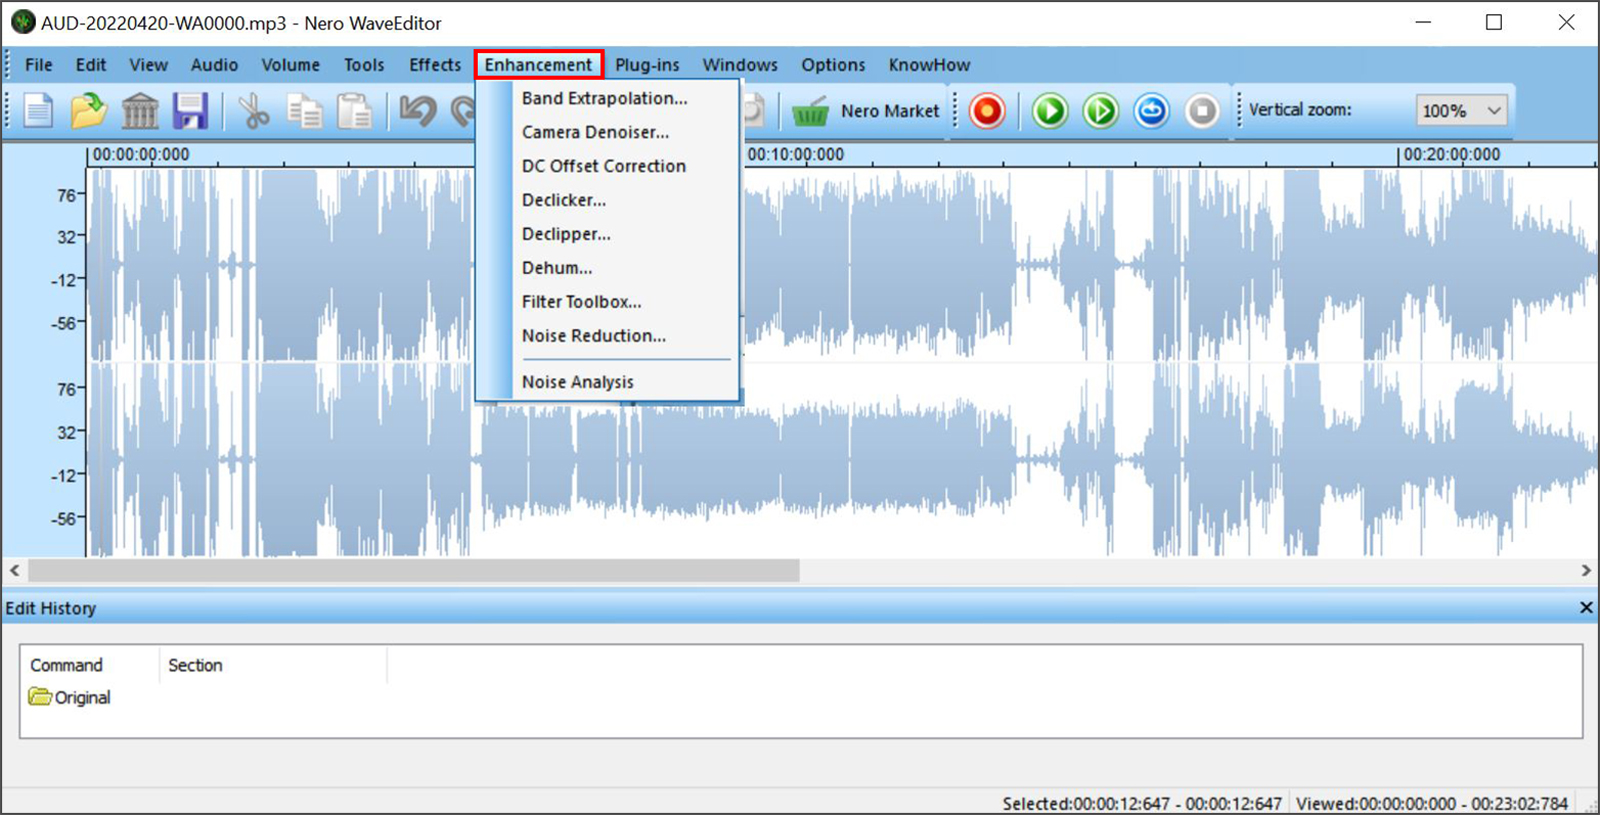The height and width of the screenshot is (815, 1600).
Task: Open the Effects menu
Action: point(435,65)
